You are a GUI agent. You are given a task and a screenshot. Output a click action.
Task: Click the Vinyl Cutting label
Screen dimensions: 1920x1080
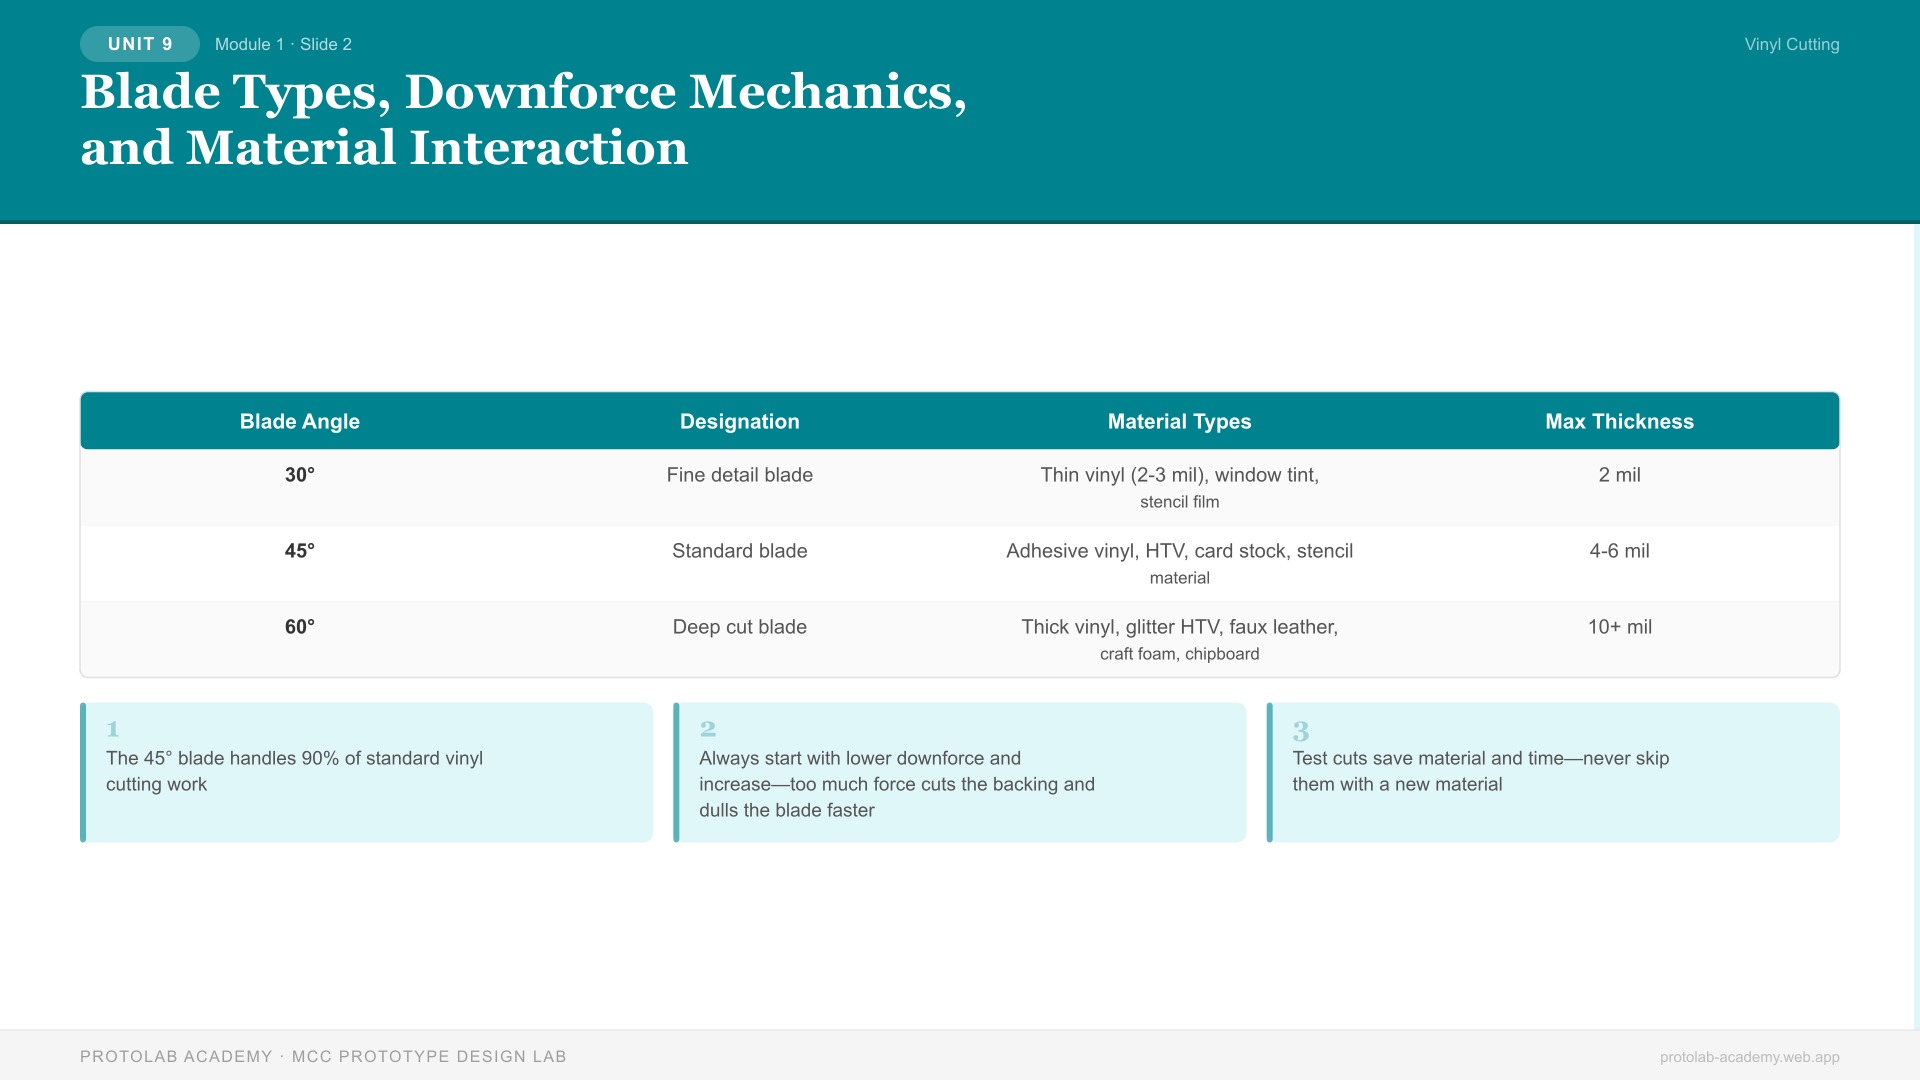pyautogui.click(x=1791, y=44)
